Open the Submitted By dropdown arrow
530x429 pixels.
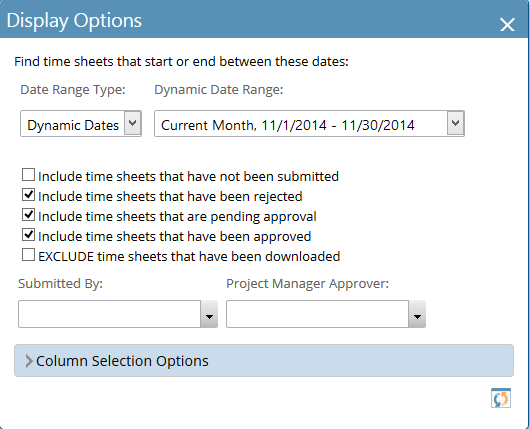coord(209,314)
